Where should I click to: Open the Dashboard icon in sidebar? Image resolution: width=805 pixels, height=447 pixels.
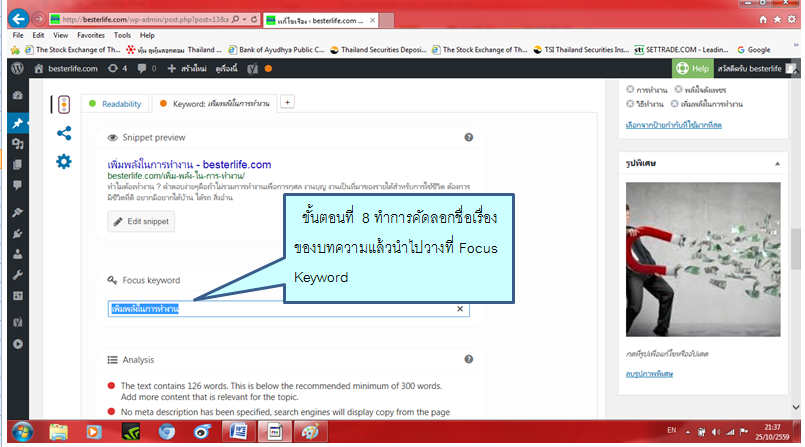18,95
